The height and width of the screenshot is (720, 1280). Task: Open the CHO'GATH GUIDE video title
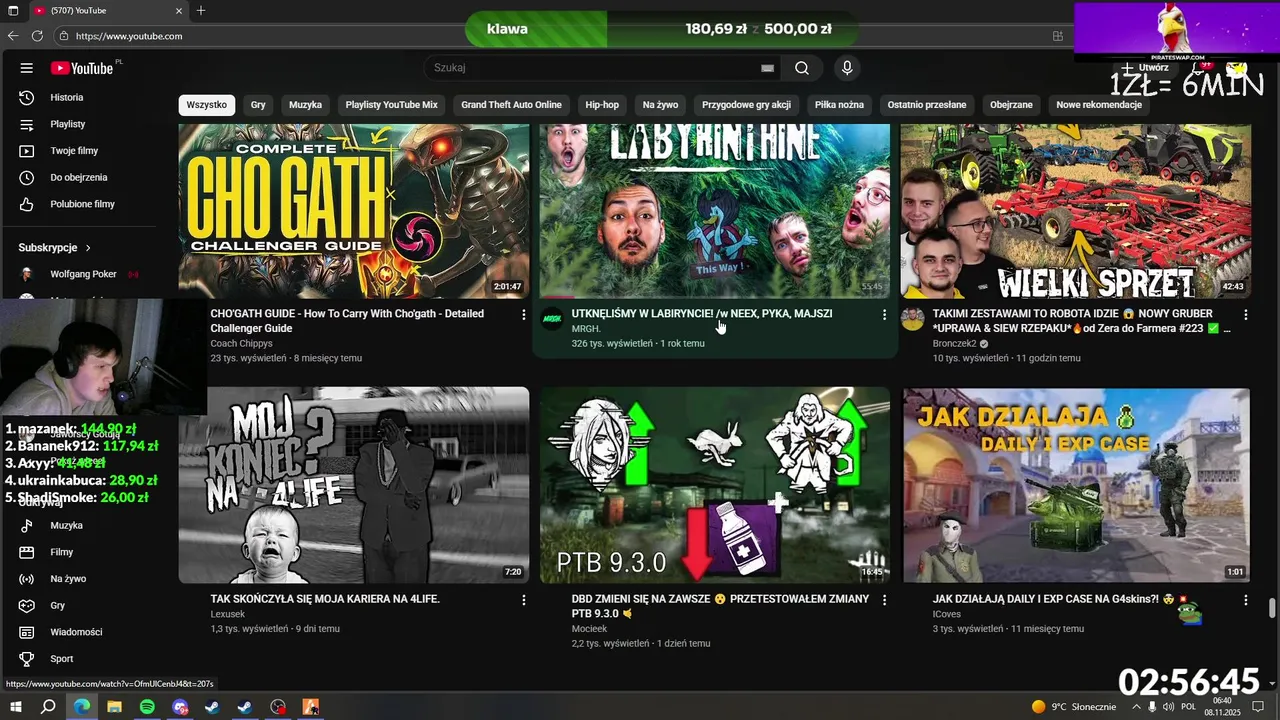(347, 321)
